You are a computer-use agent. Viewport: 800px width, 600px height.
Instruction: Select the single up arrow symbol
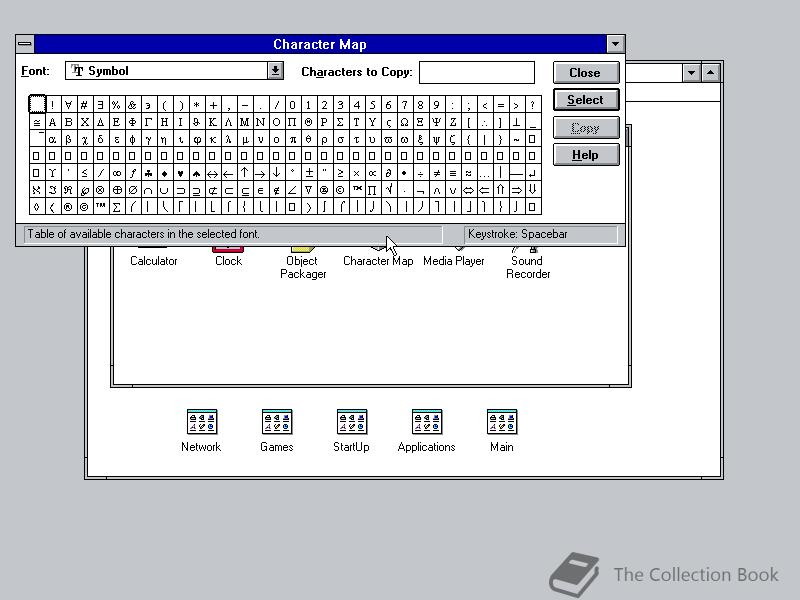pyautogui.click(x=244, y=173)
